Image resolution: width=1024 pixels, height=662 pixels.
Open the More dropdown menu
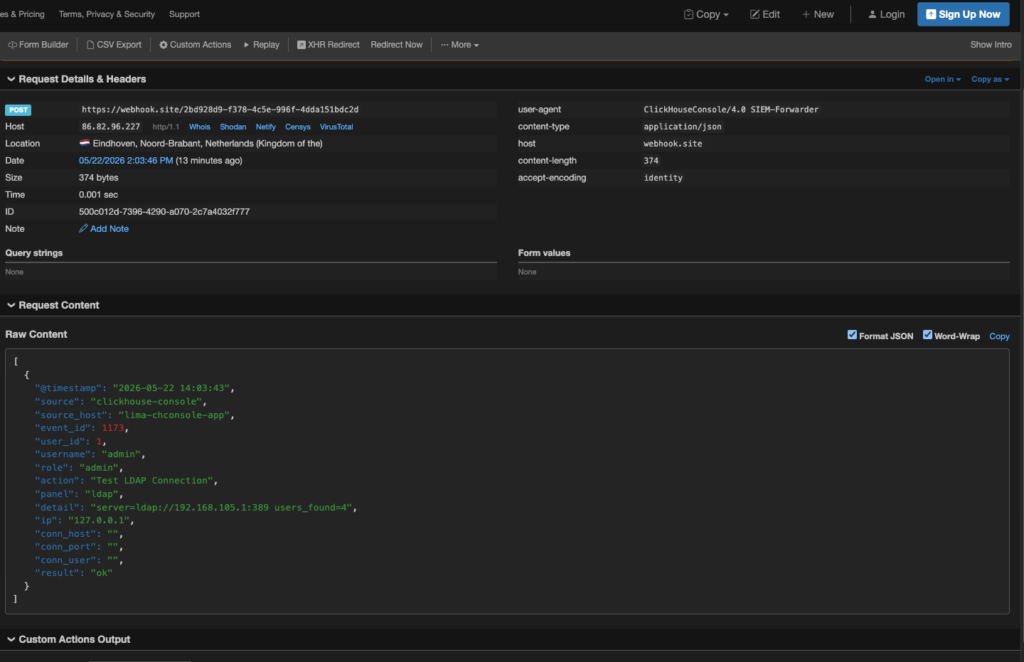[460, 44]
